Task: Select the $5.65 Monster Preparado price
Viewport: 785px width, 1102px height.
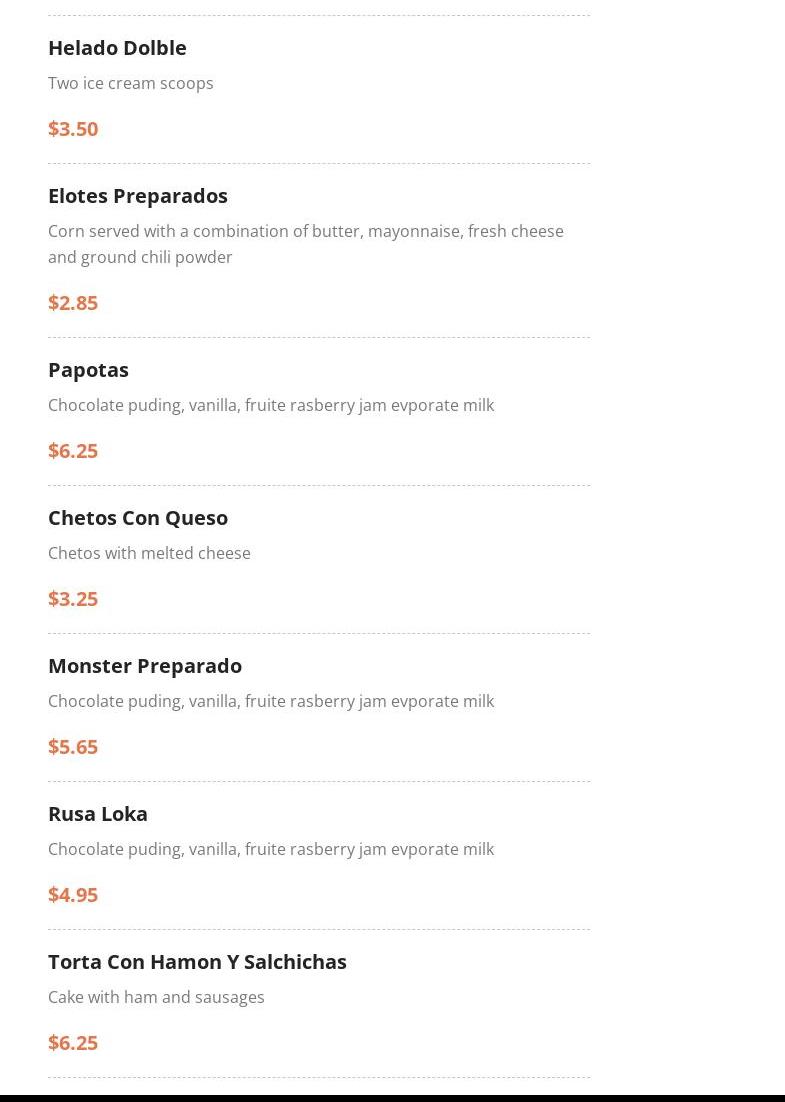Action: click(73, 747)
